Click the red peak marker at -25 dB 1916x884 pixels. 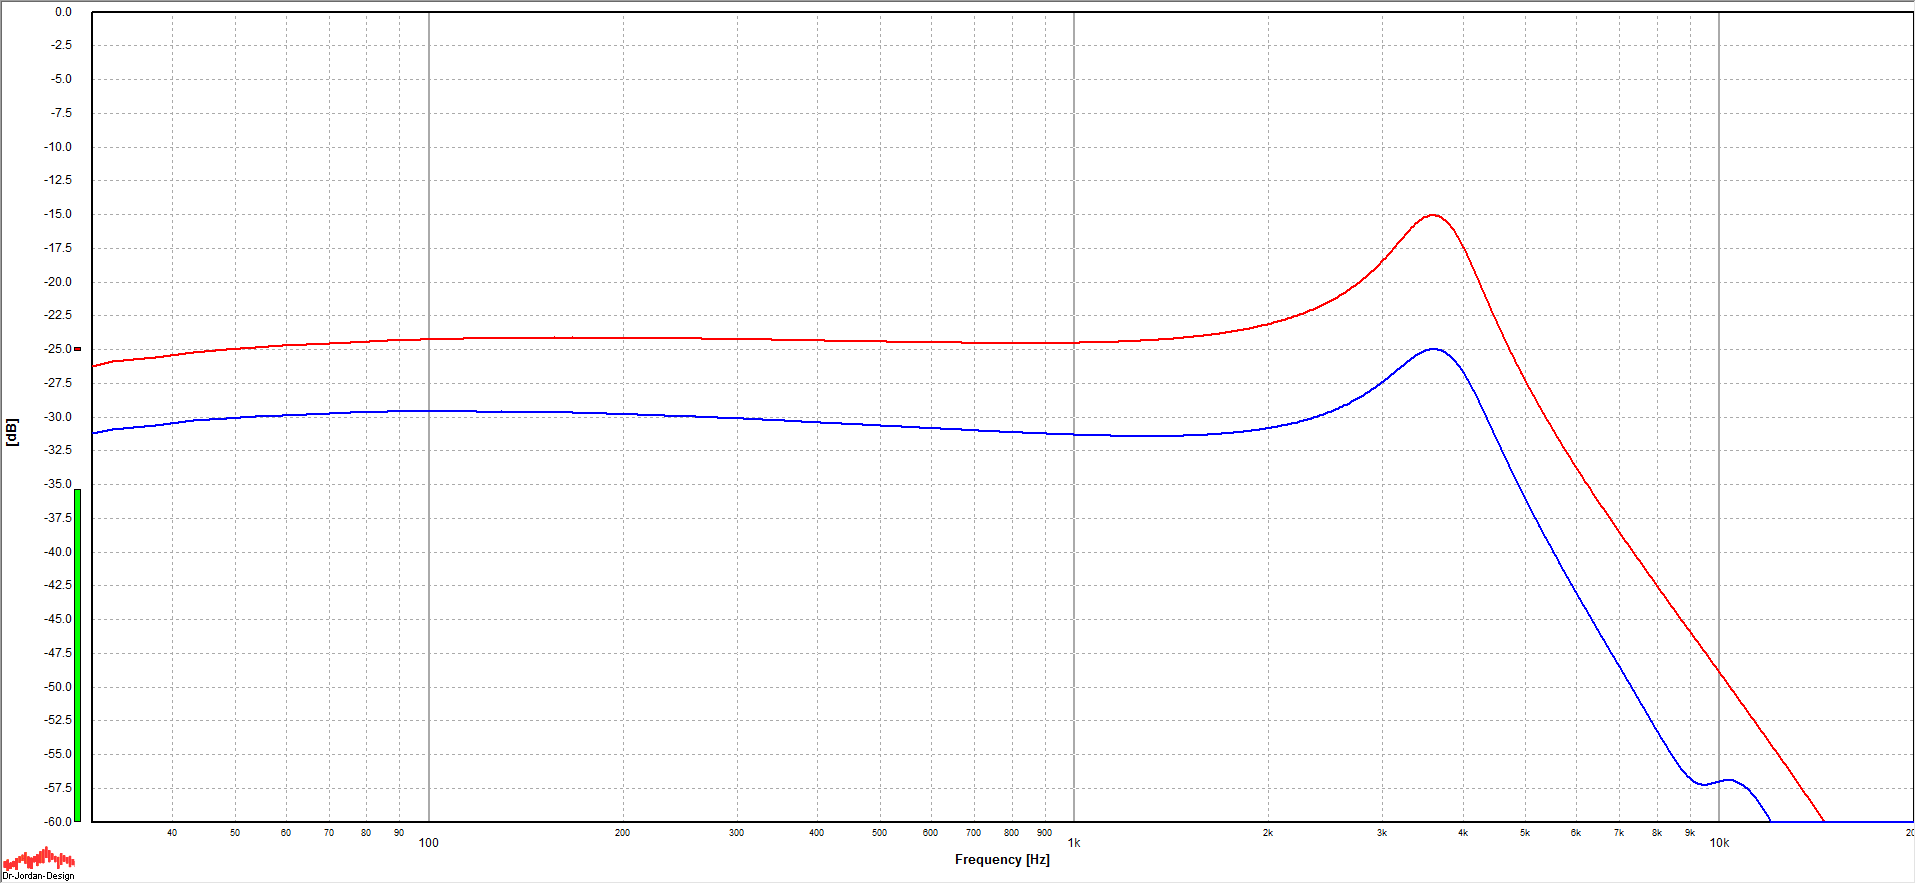click(77, 349)
